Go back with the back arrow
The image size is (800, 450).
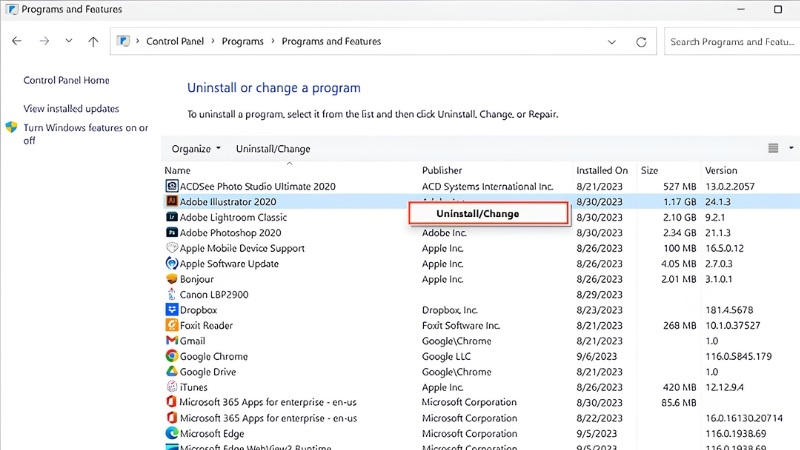(x=17, y=41)
